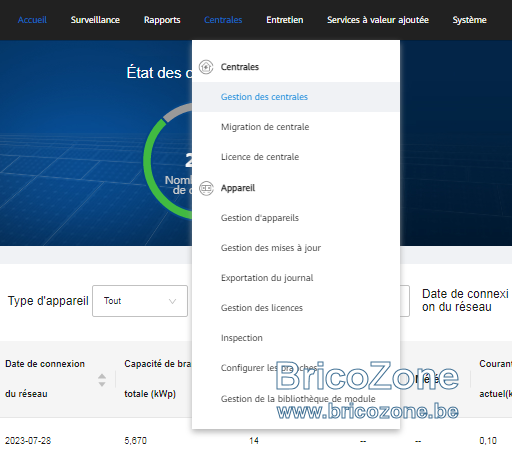
Task: Click the Date de connexion column header
Action: pyautogui.click(x=45, y=379)
